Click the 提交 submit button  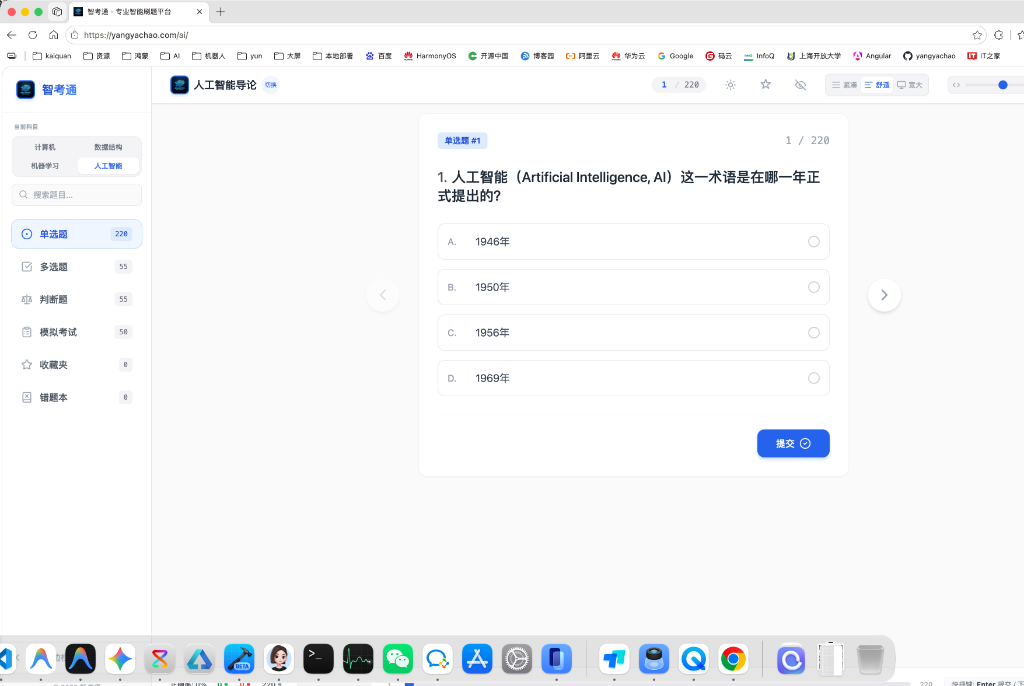(x=793, y=444)
